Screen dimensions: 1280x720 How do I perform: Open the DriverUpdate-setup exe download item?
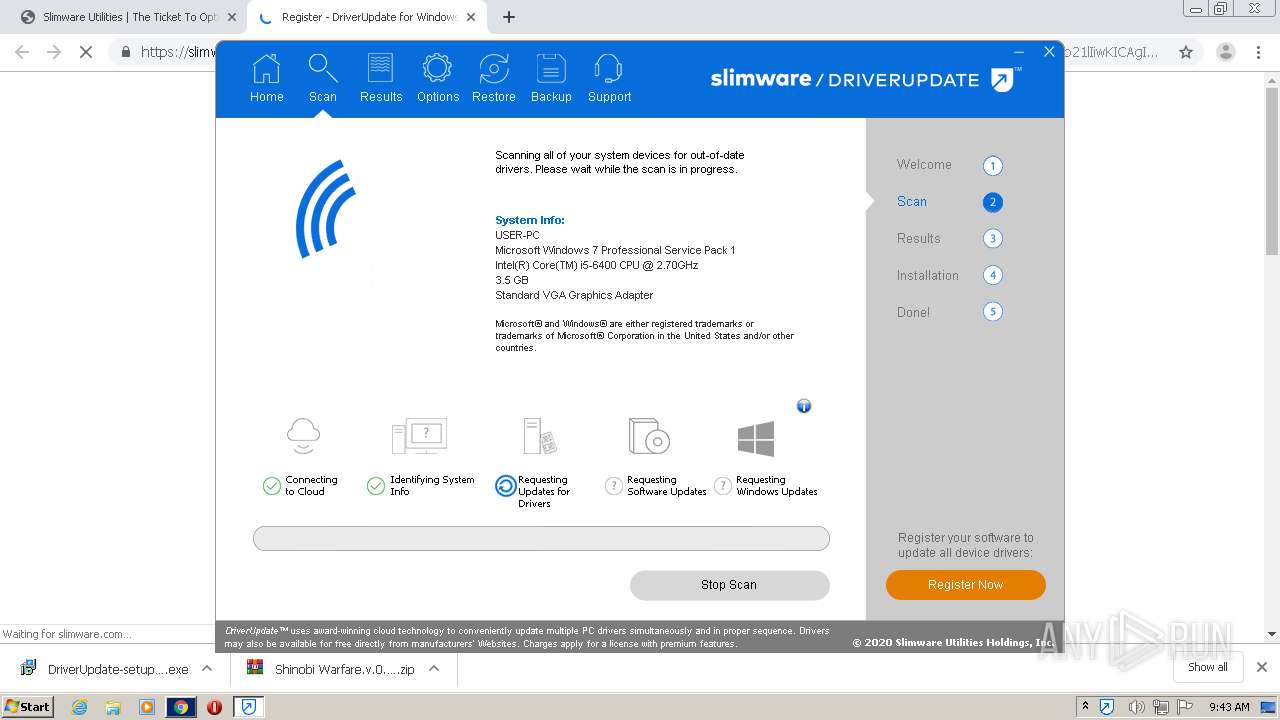(x=104, y=669)
